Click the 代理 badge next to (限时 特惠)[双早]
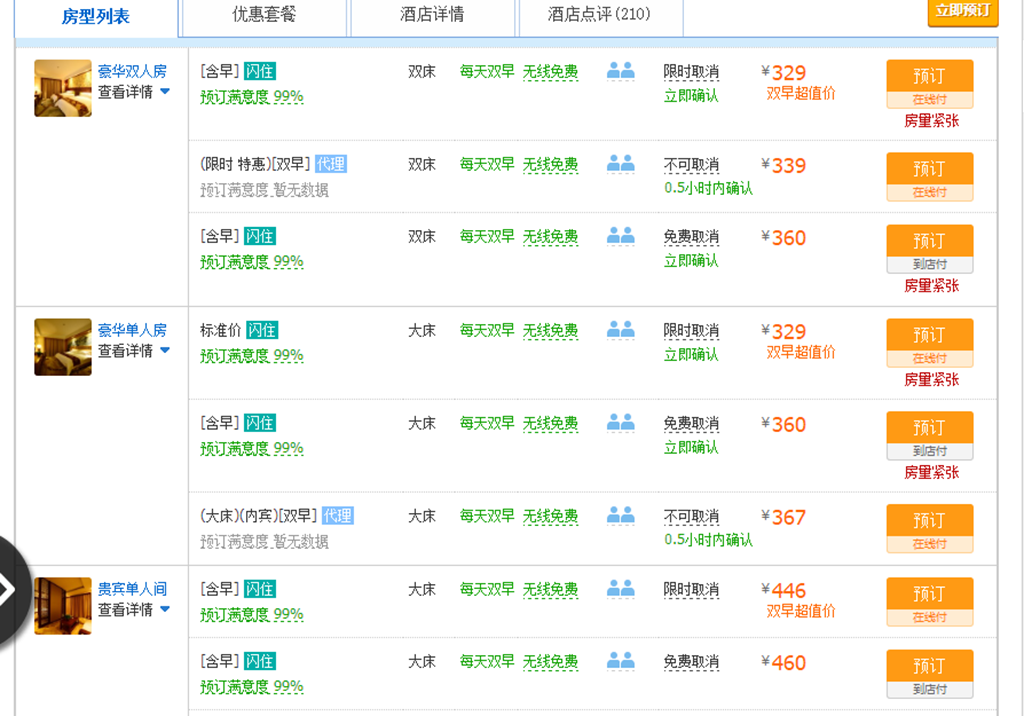Image resolution: width=1024 pixels, height=716 pixels. pos(331,164)
